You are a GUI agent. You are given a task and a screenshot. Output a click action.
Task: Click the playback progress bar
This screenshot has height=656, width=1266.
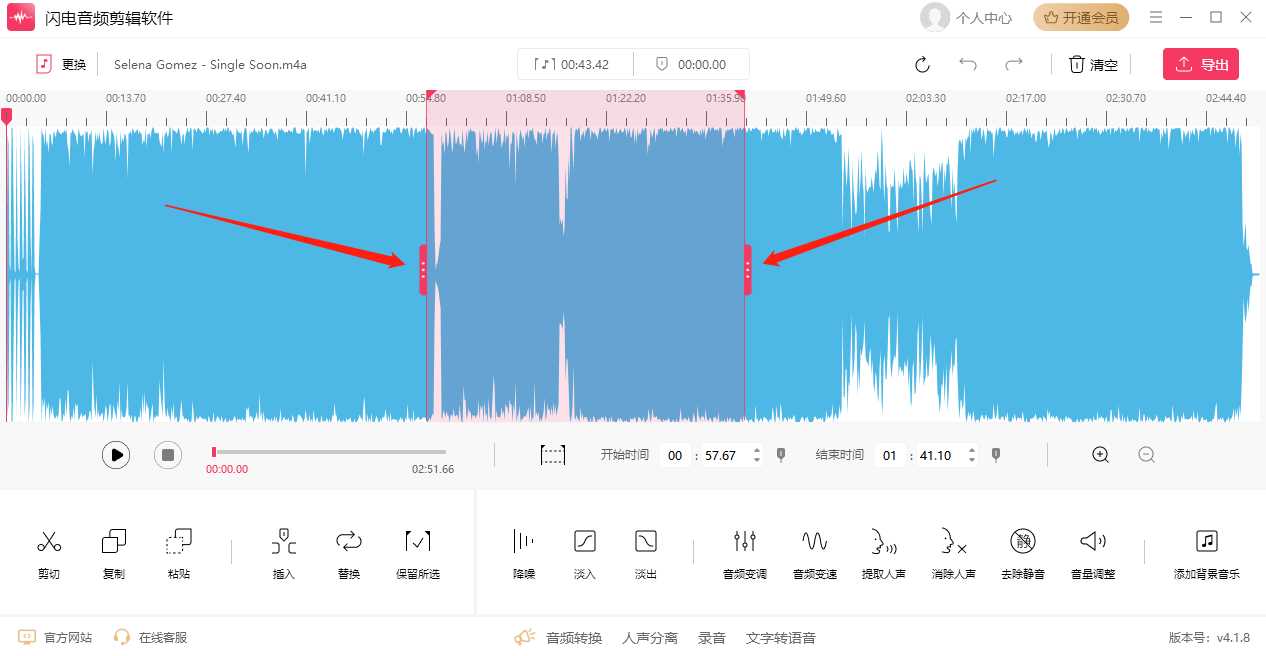329,452
